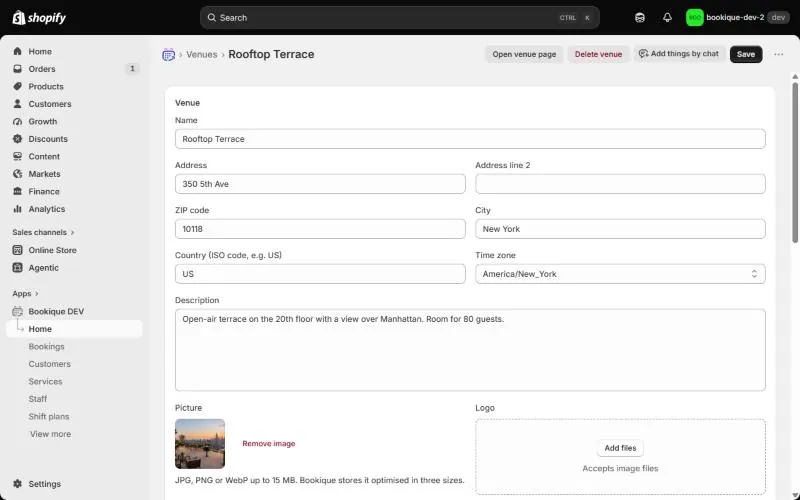Screen dimensions: 800x500
Task: Open Staff under Bookique DEV
Action: [x=38, y=399]
